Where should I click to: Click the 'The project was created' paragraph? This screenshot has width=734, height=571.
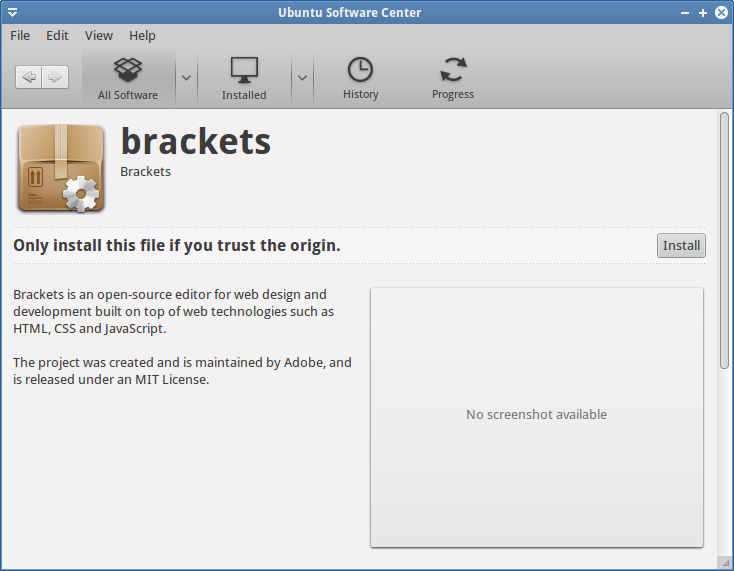pyautogui.click(x=182, y=371)
